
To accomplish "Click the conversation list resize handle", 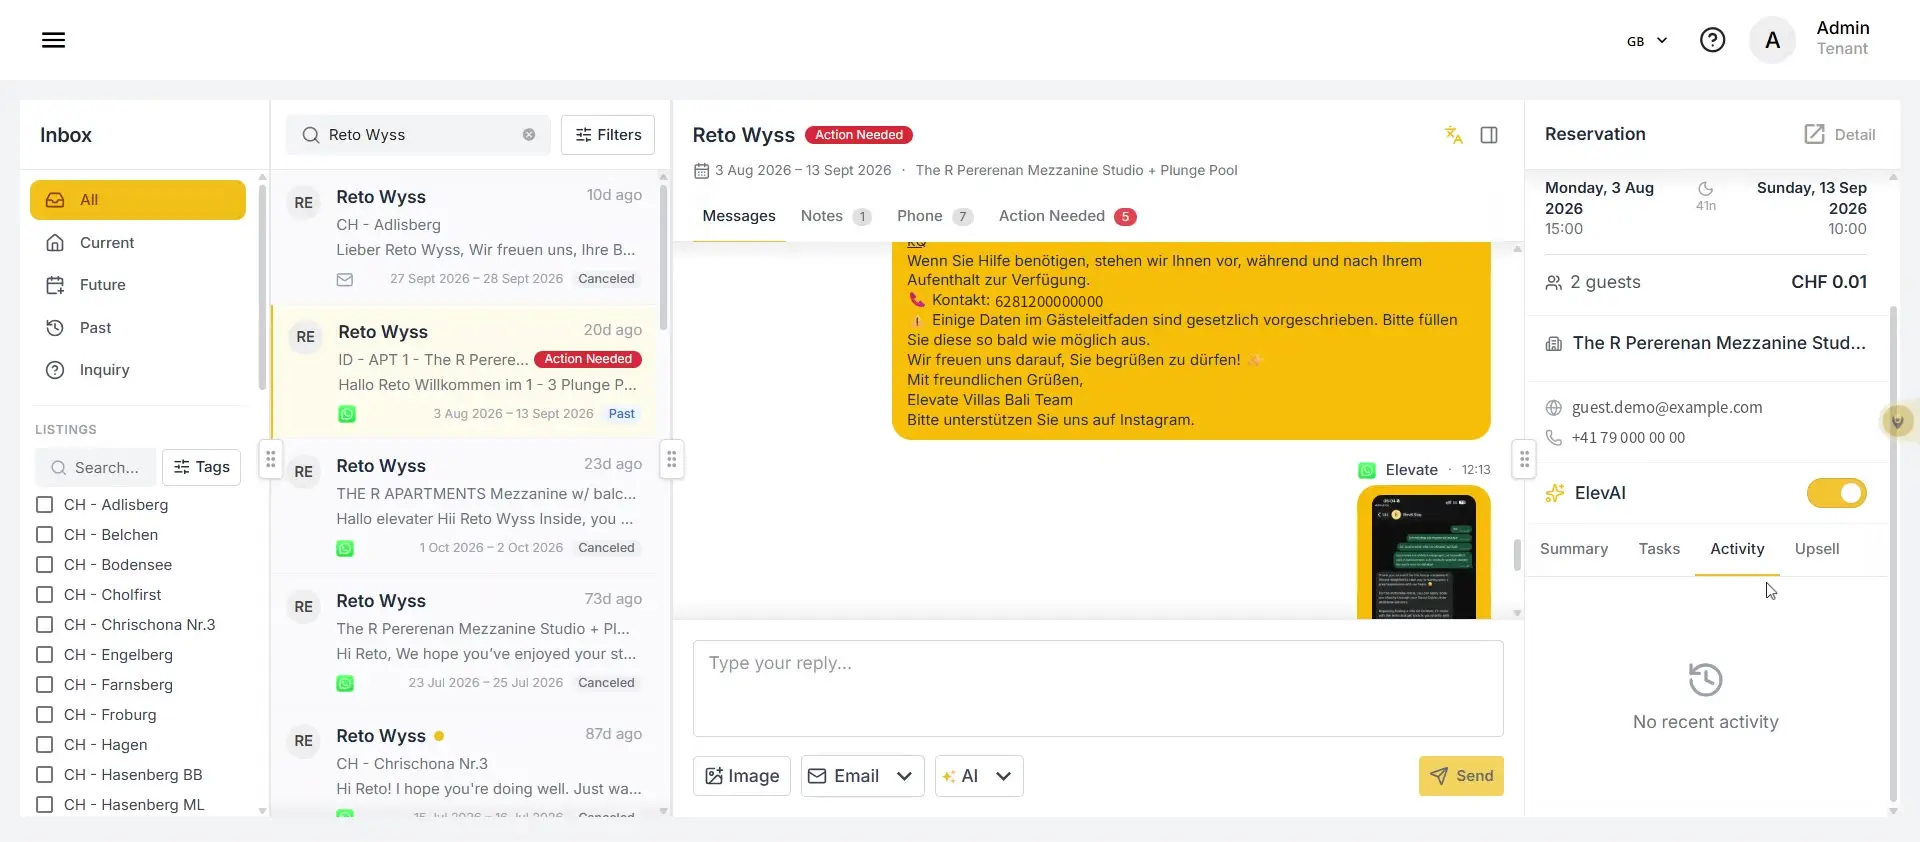I will pos(672,459).
